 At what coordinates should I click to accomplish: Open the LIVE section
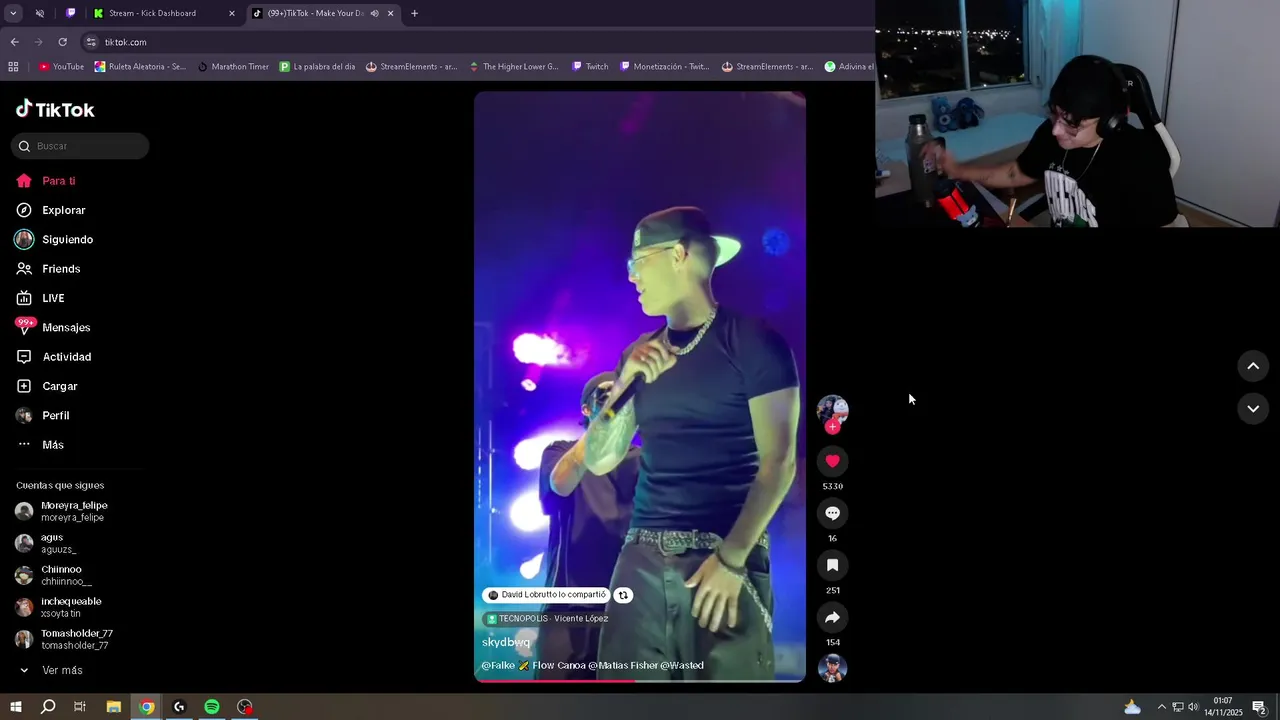click(x=41, y=298)
